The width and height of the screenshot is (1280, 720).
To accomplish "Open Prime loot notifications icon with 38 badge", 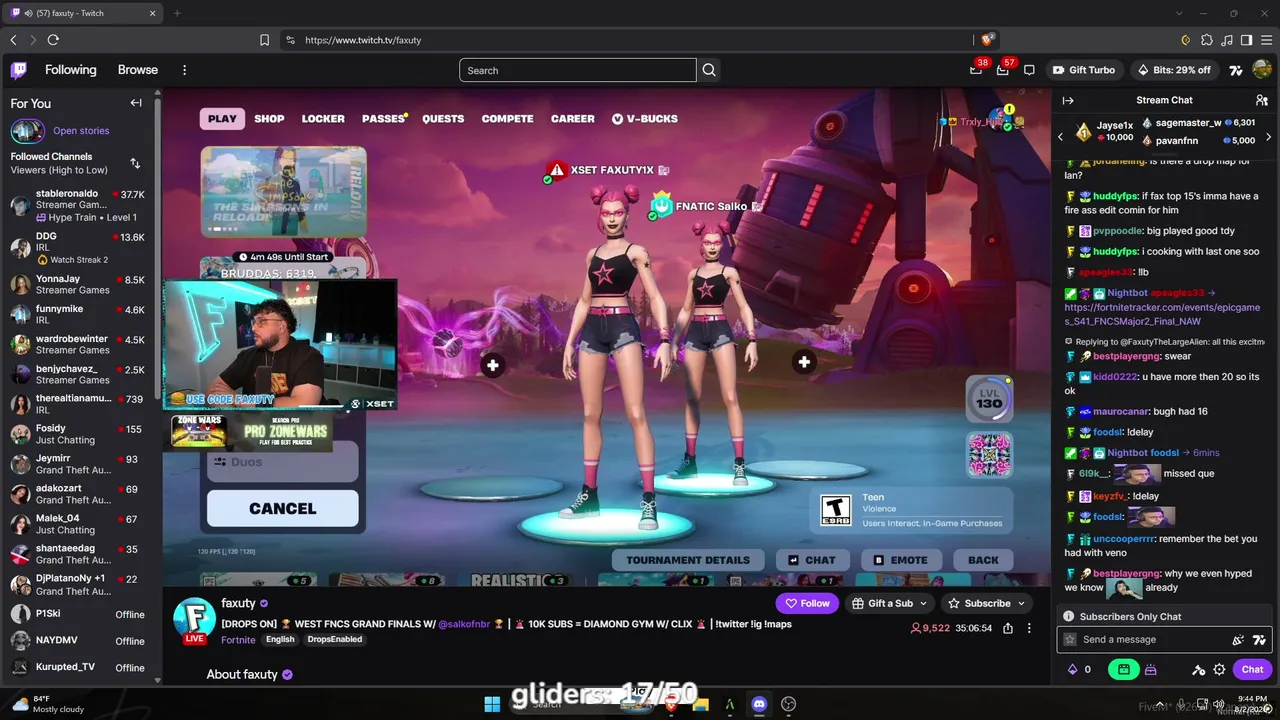I will [976, 69].
